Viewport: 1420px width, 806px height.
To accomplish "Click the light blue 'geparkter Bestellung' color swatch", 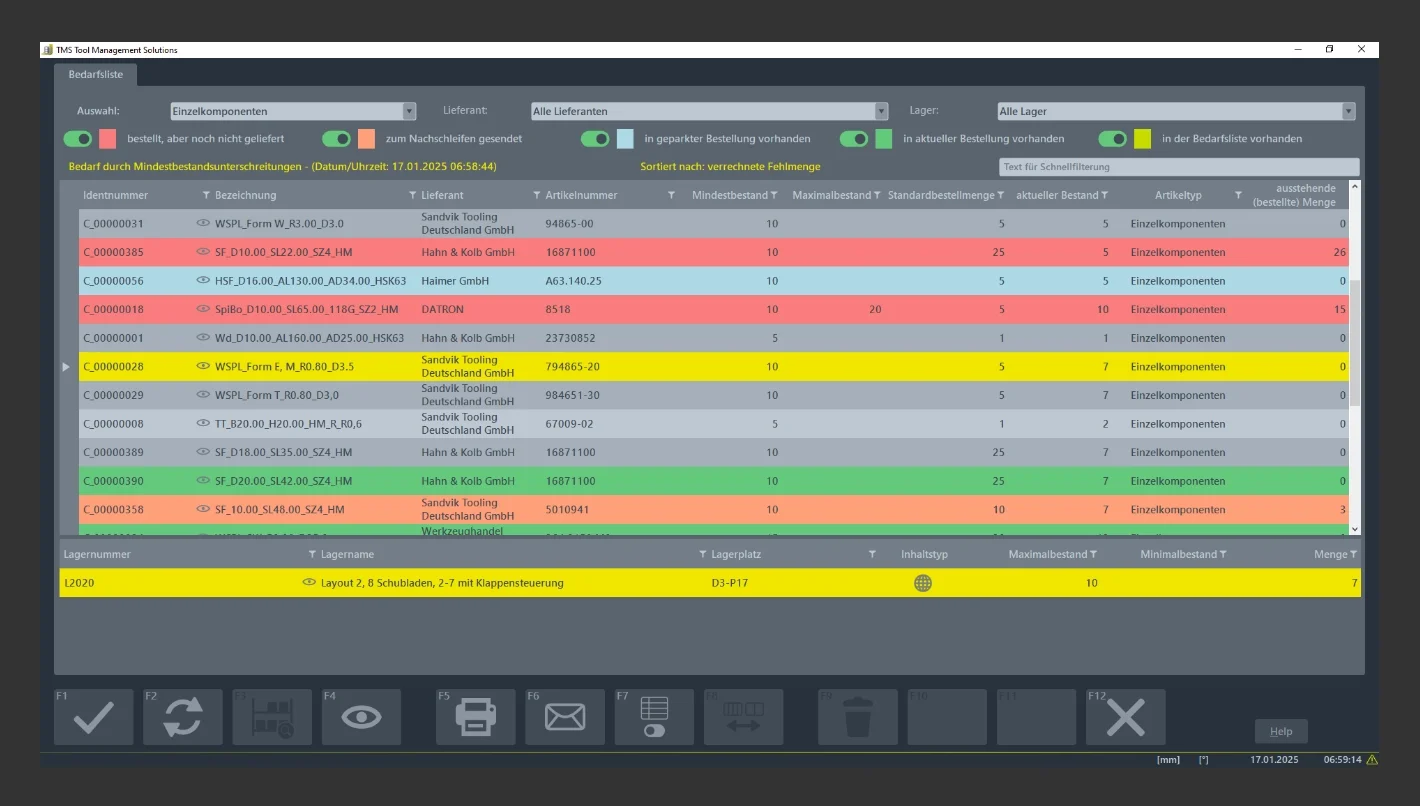I will coord(625,139).
